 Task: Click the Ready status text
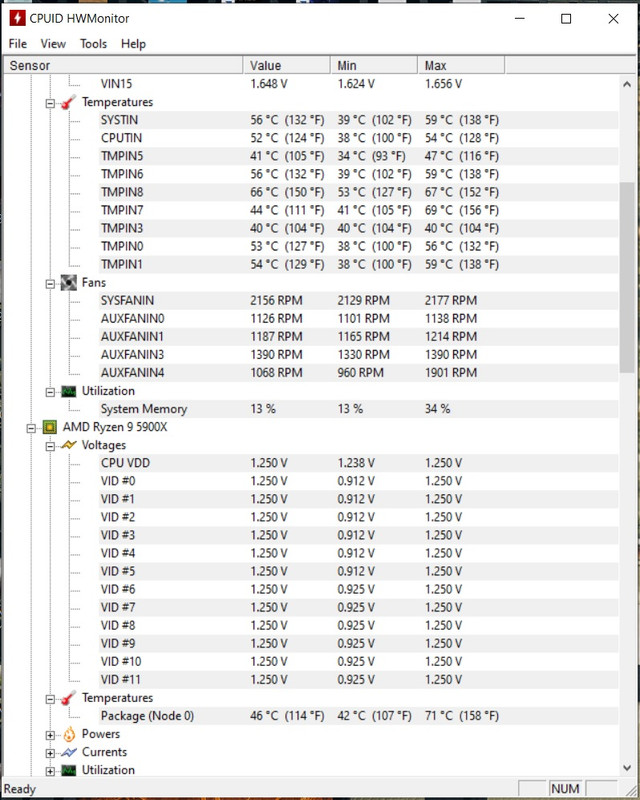click(x=20, y=789)
